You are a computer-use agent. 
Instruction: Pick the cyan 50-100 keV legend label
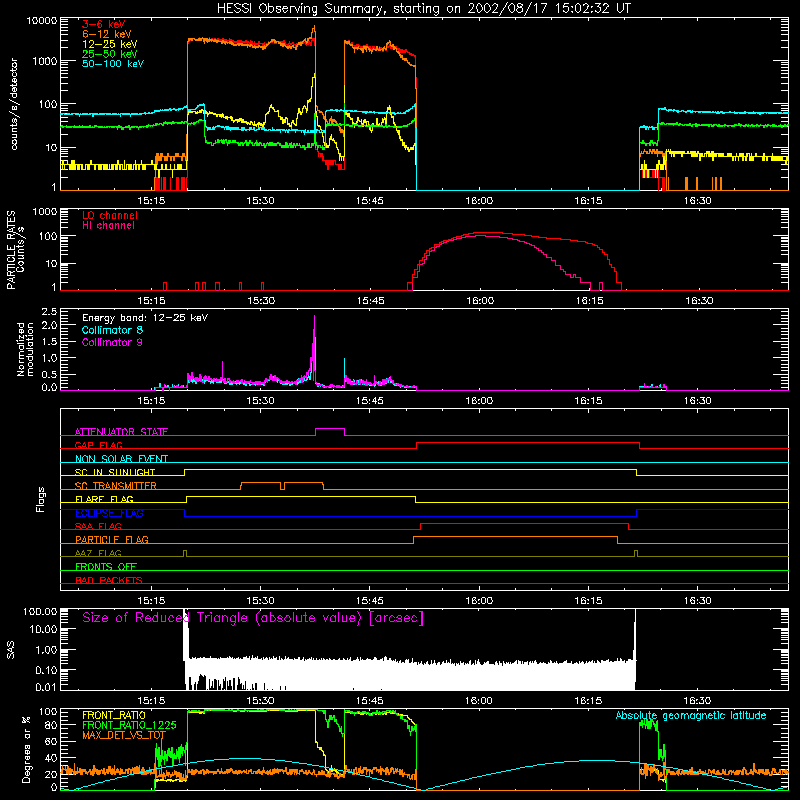[113, 64]
